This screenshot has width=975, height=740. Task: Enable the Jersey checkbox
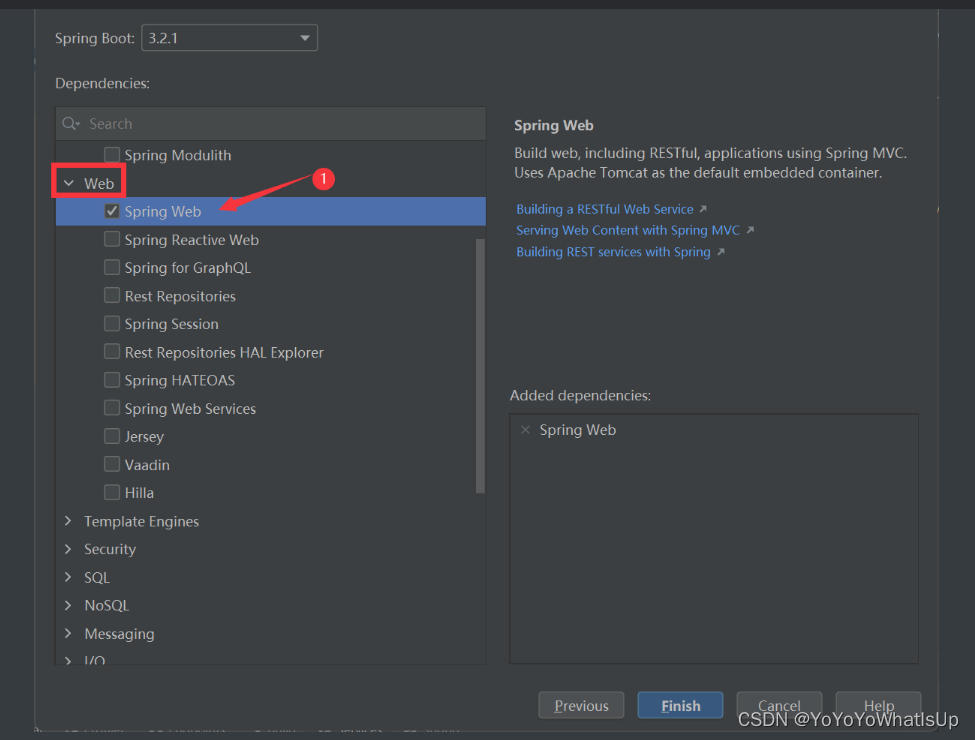point(112,437)
